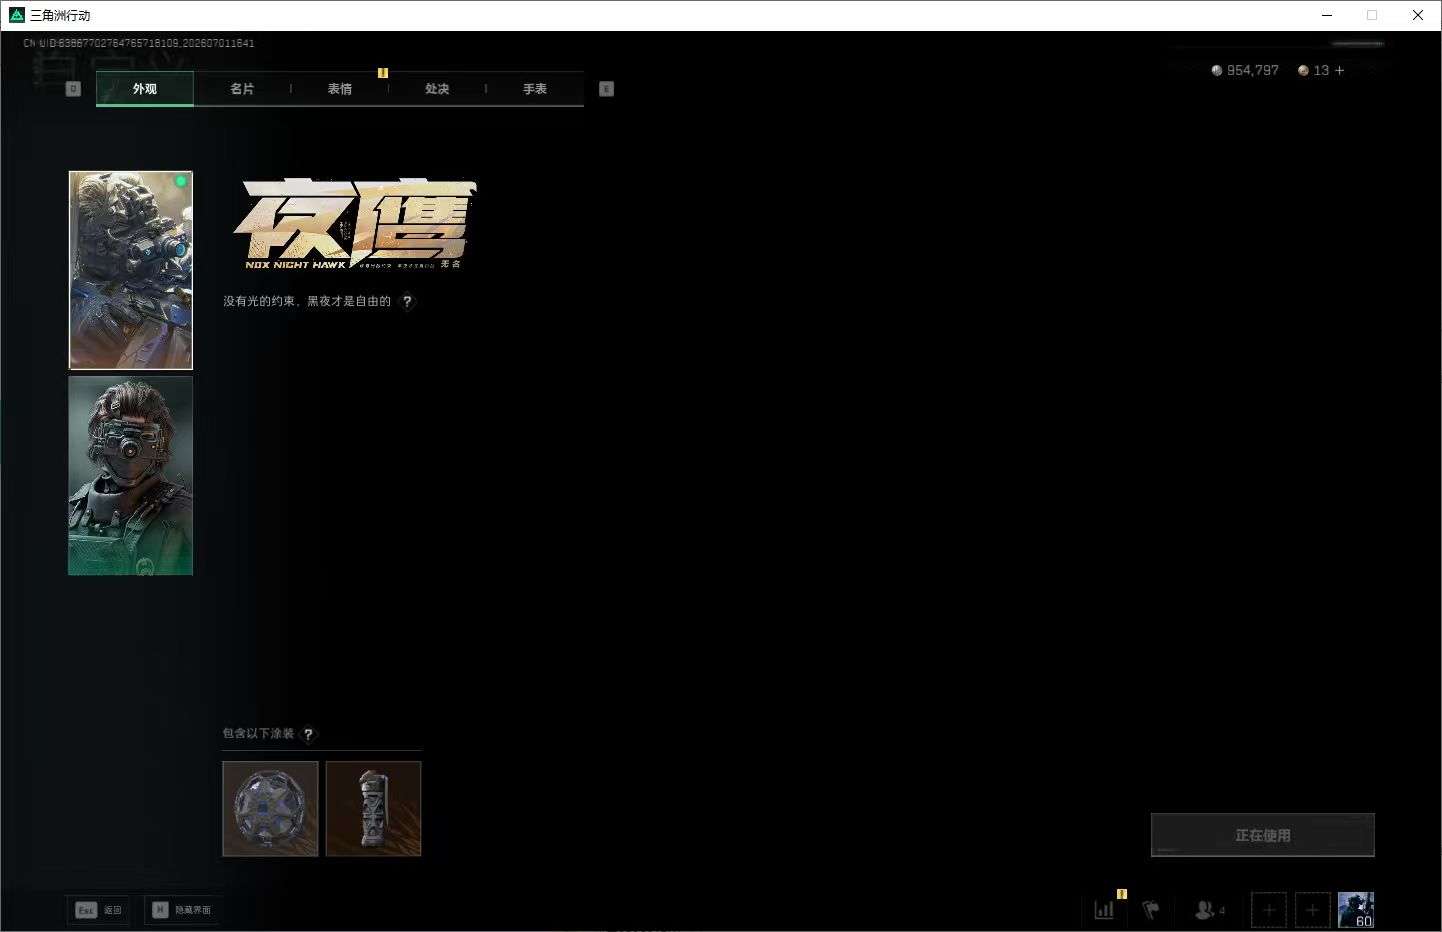The height and width of the screenshot is (932, 1442).
Task: Open the 名片 tab
Action: click(242, 89)
